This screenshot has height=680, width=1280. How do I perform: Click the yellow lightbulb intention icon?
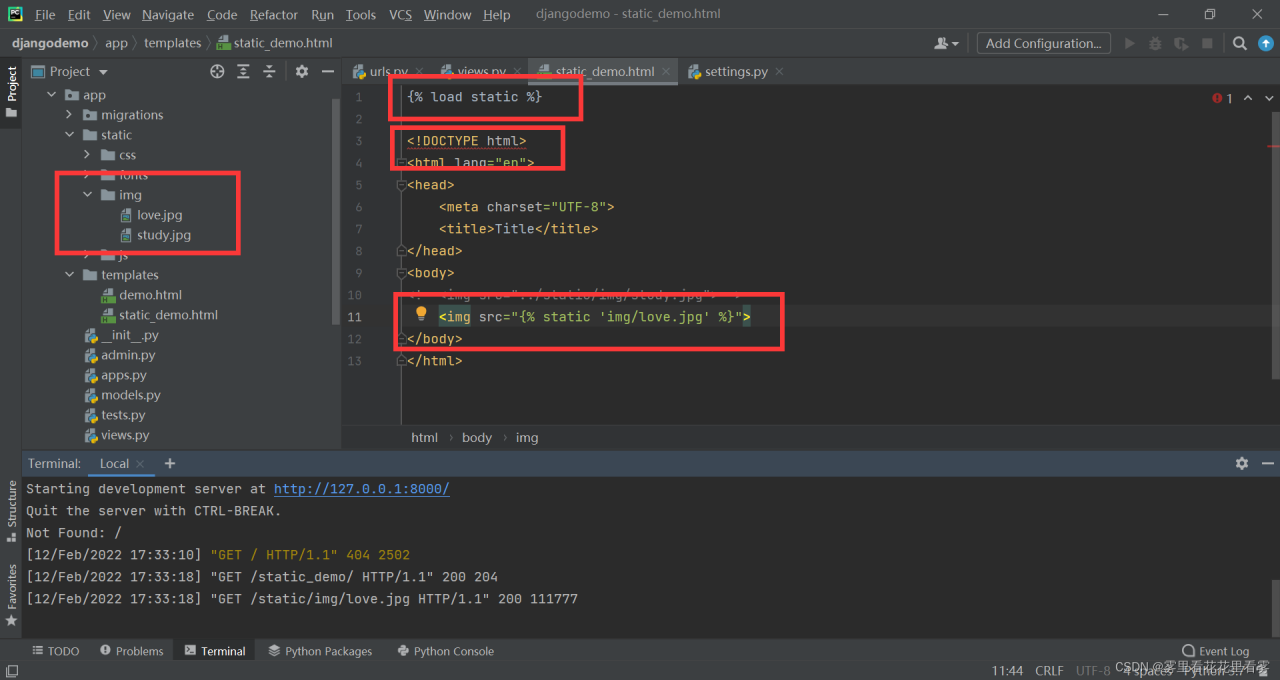421,314
